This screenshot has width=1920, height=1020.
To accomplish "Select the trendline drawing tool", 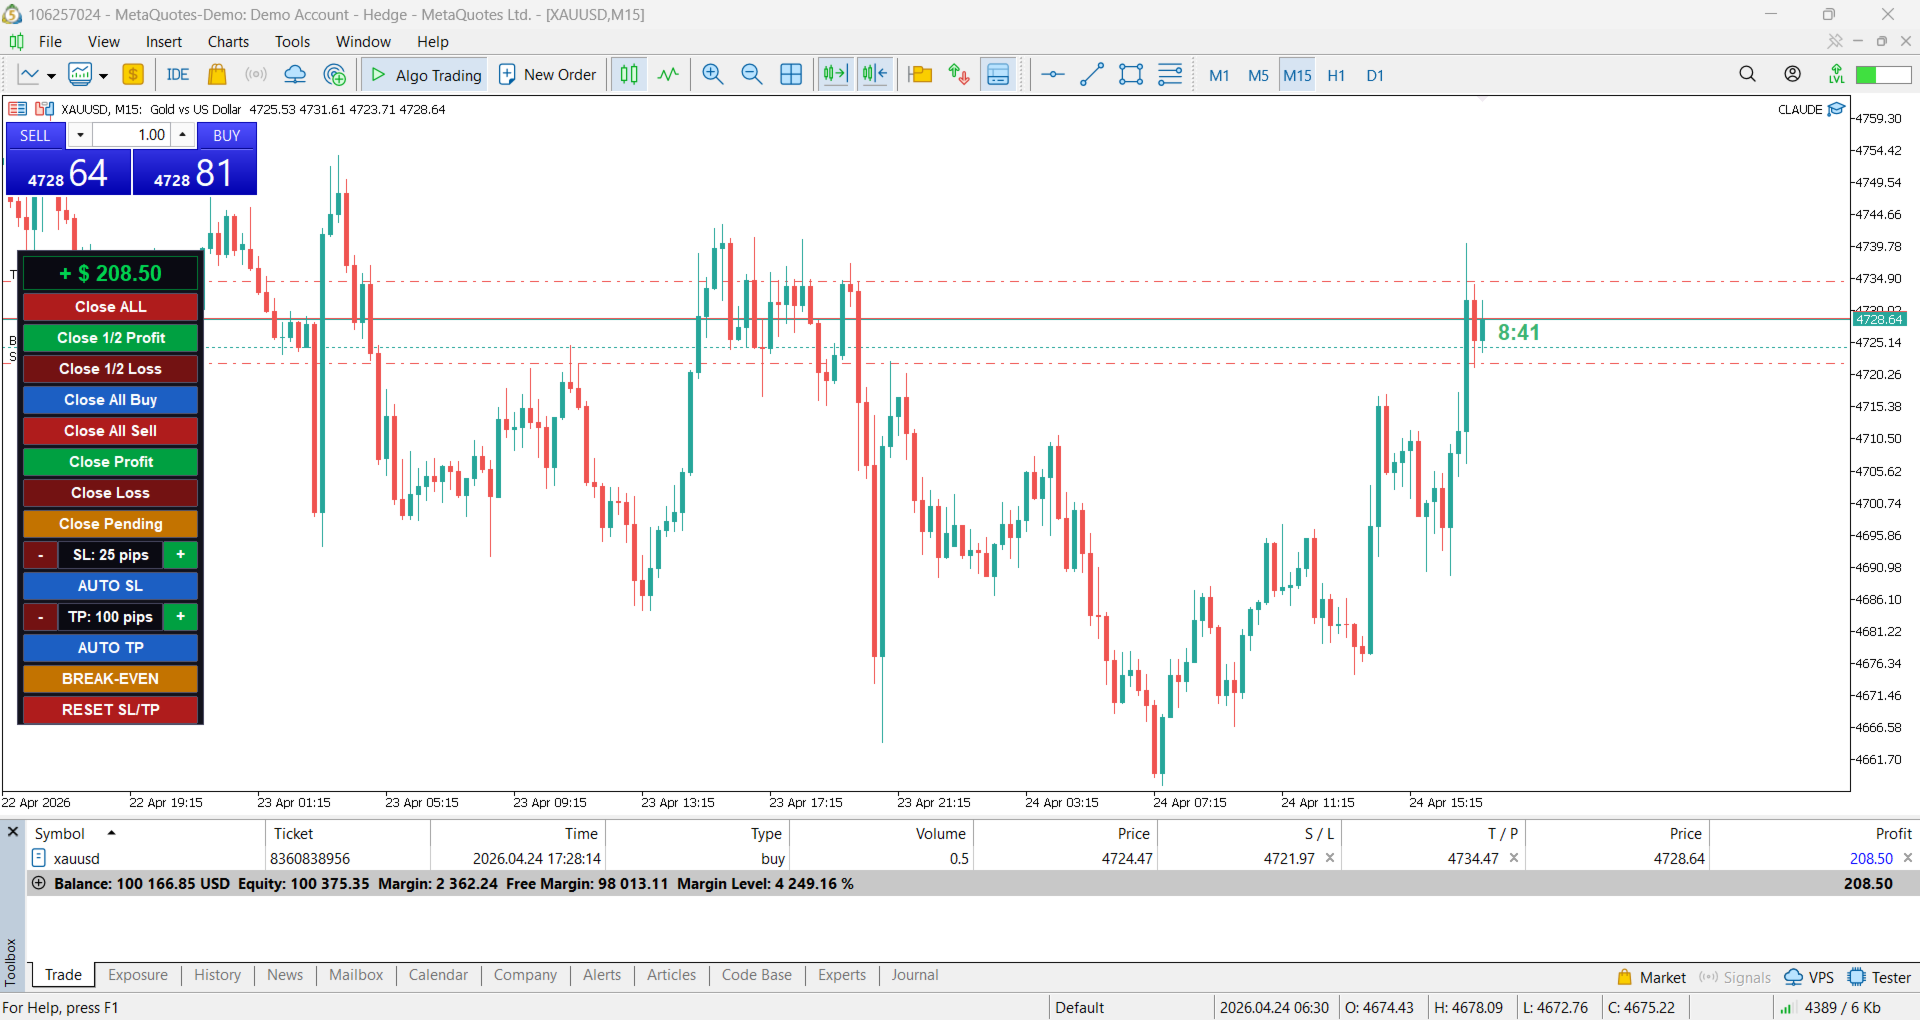I will point(1092,75).
